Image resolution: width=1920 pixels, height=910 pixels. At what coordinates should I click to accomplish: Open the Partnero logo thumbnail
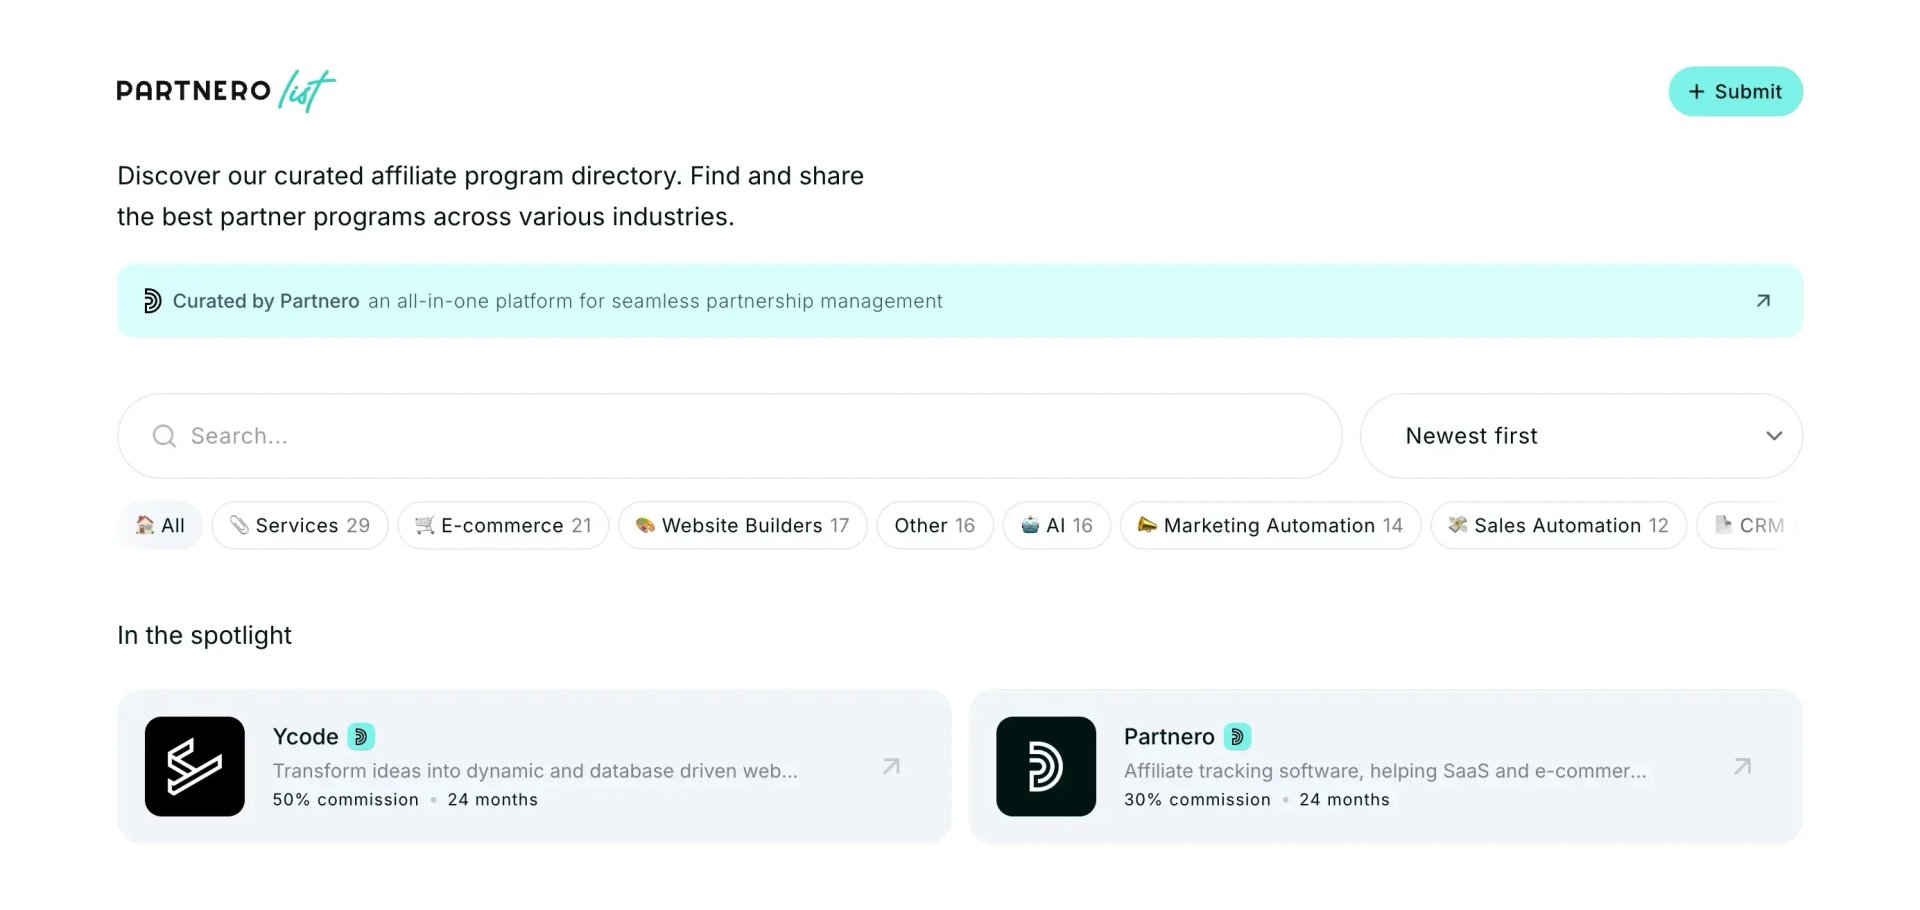[1046, 766]
